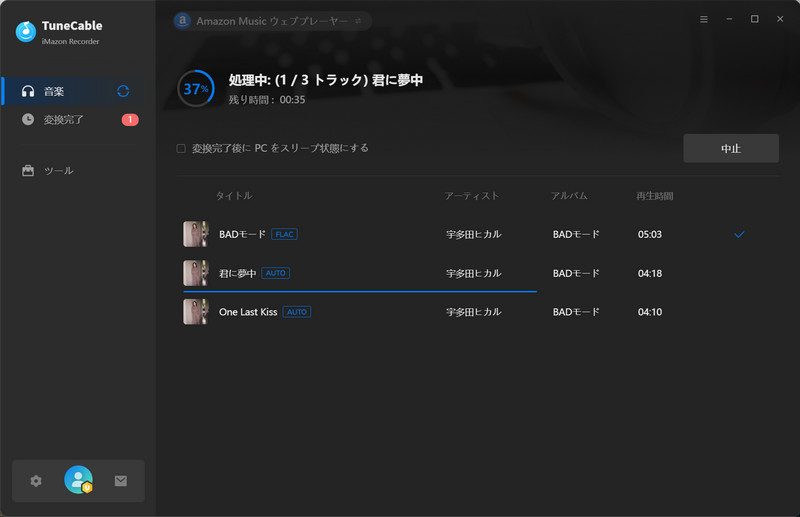Click the アーティスト column header

pyautogui.click(x=472, y=196)
